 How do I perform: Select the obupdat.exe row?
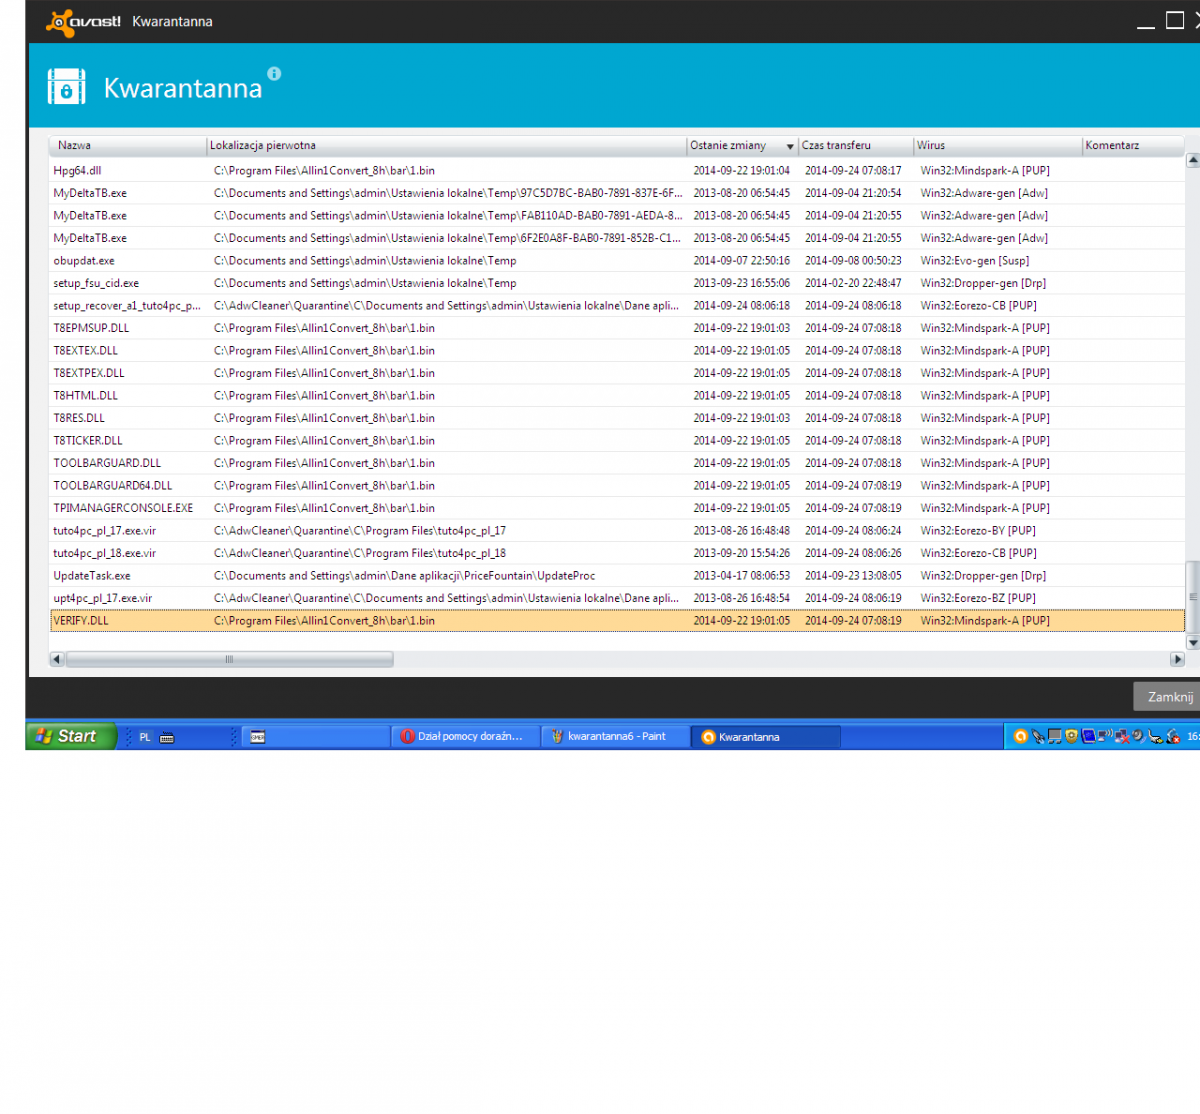(x=617, y=261)
